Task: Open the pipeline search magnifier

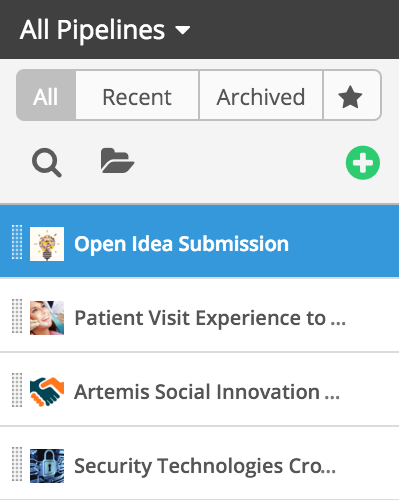Action: coord(47,163)
